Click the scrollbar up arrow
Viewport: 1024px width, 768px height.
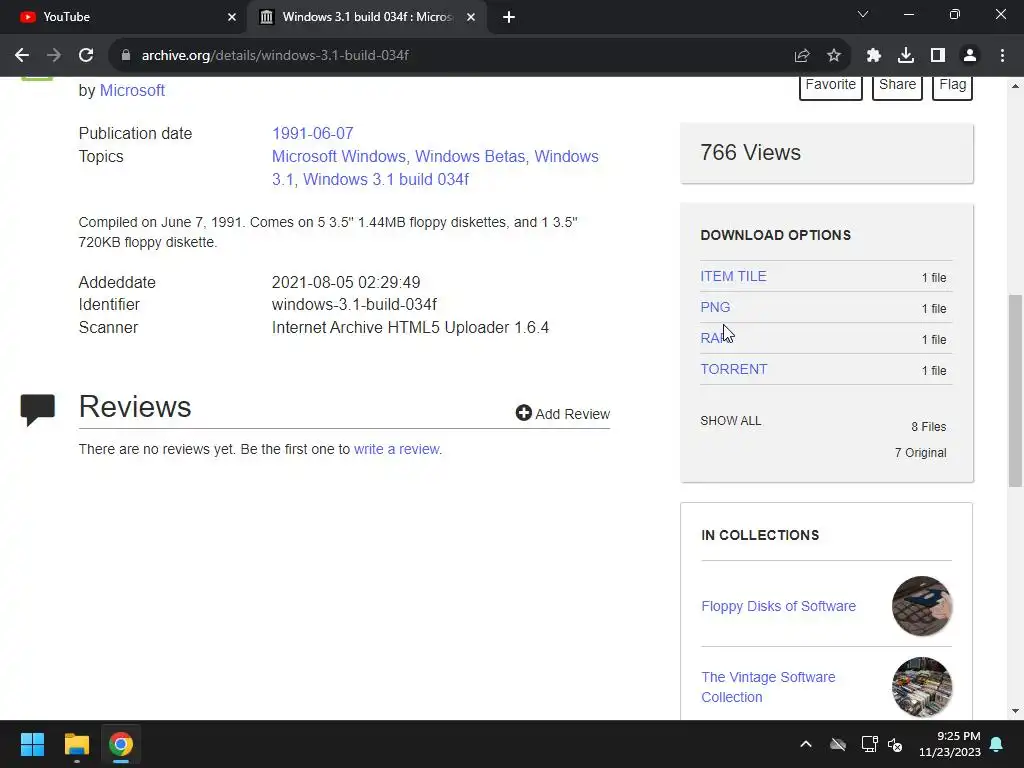[1015, 86]
